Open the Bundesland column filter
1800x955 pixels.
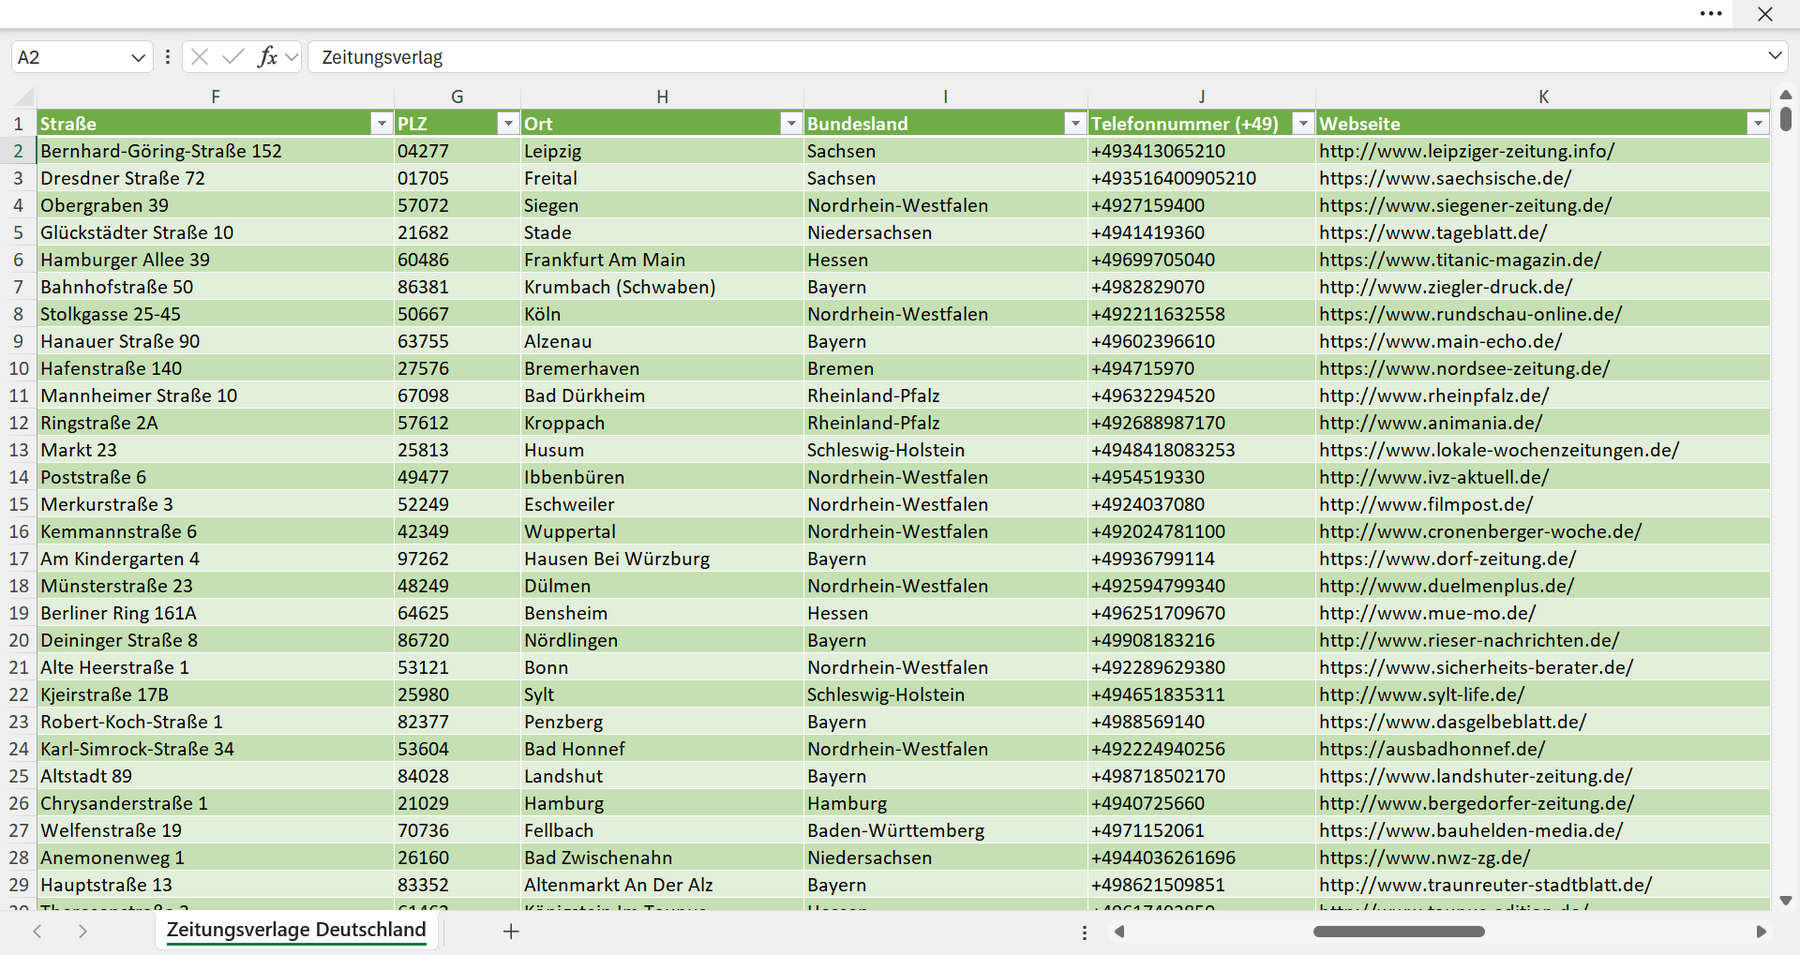[x=1075, y=123]
